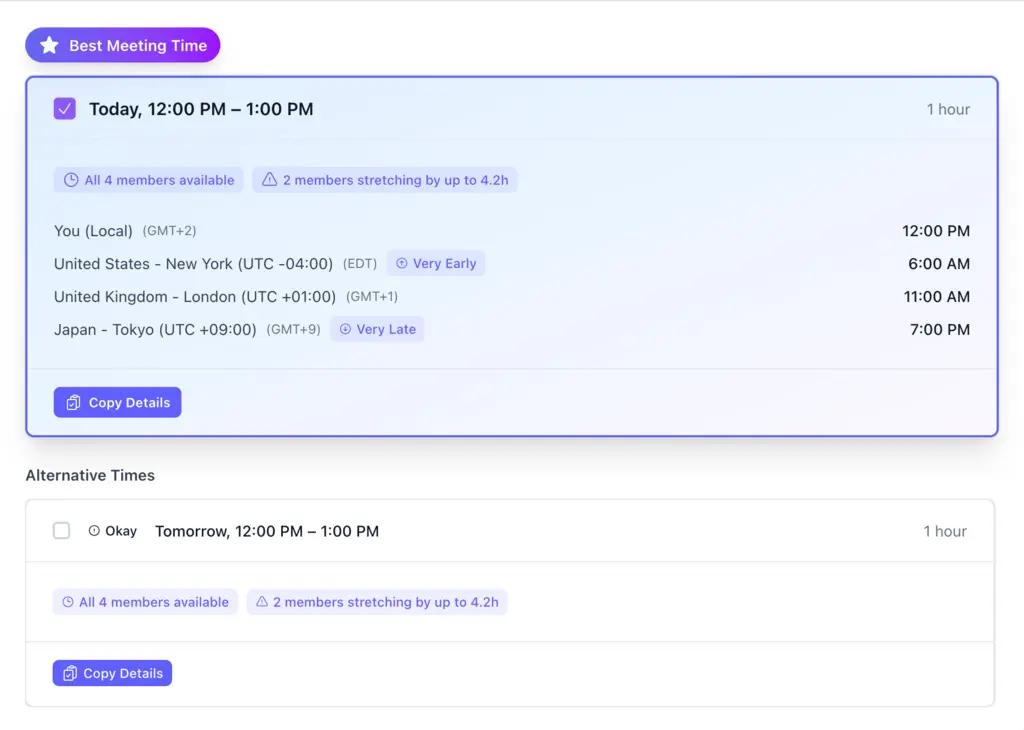This screenshot has height=730, width=1024.
Task: Click the clipboard icon in the top Copy Details button
Action: (73, 403)
